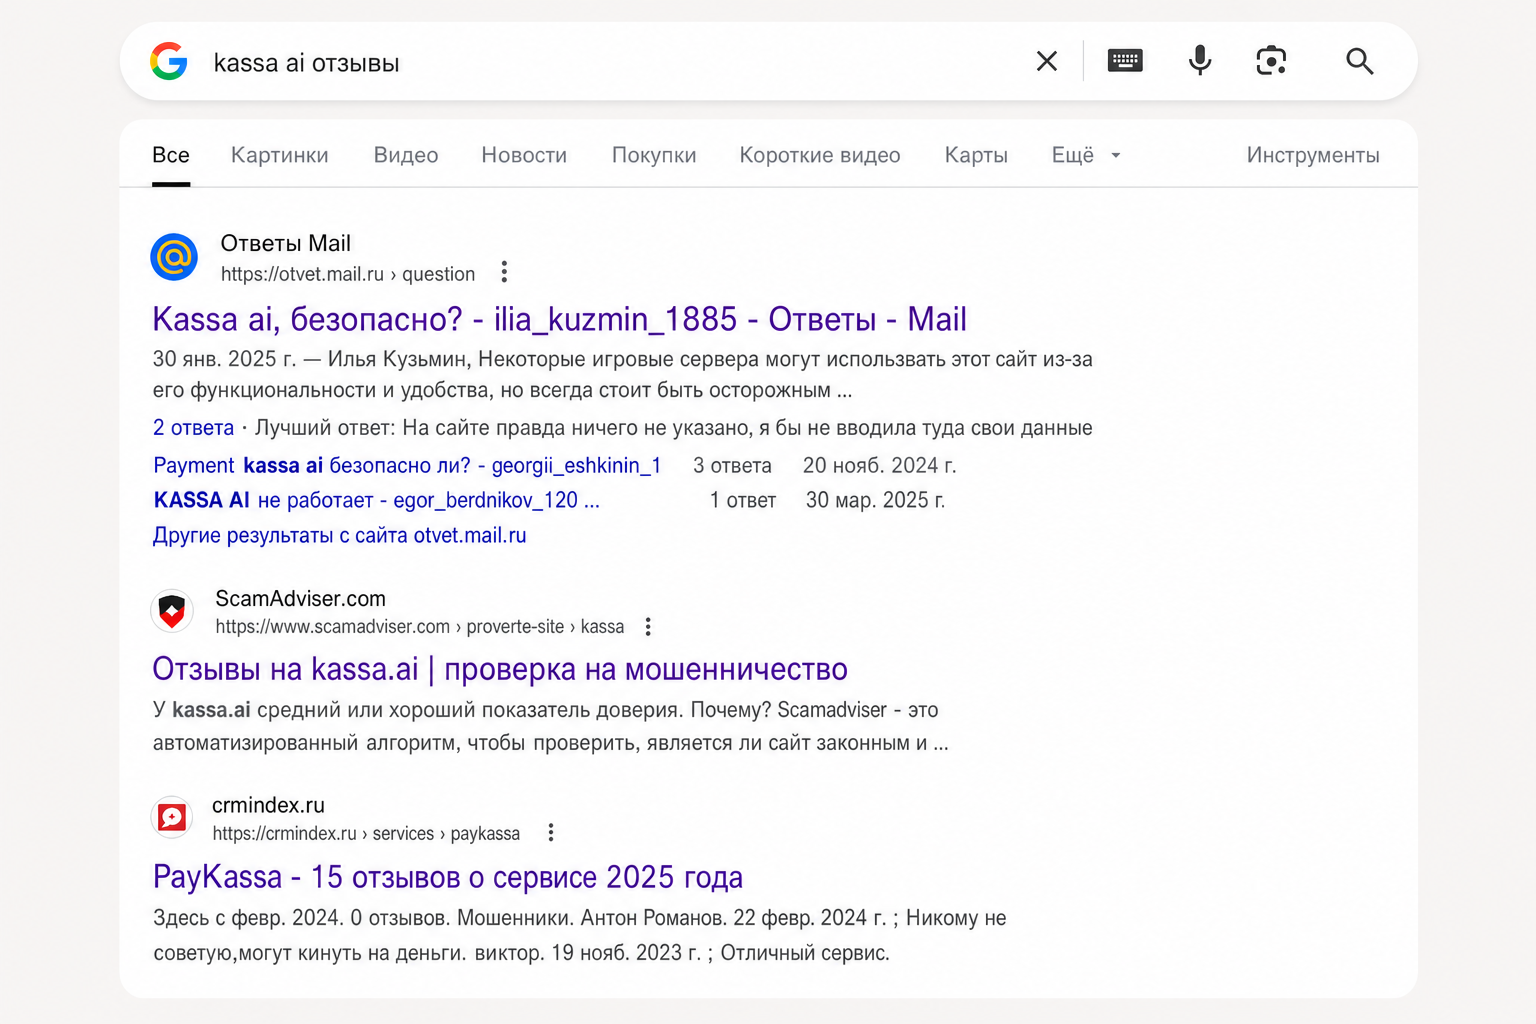Click the magnifying glass search icon

(1359, 61)
